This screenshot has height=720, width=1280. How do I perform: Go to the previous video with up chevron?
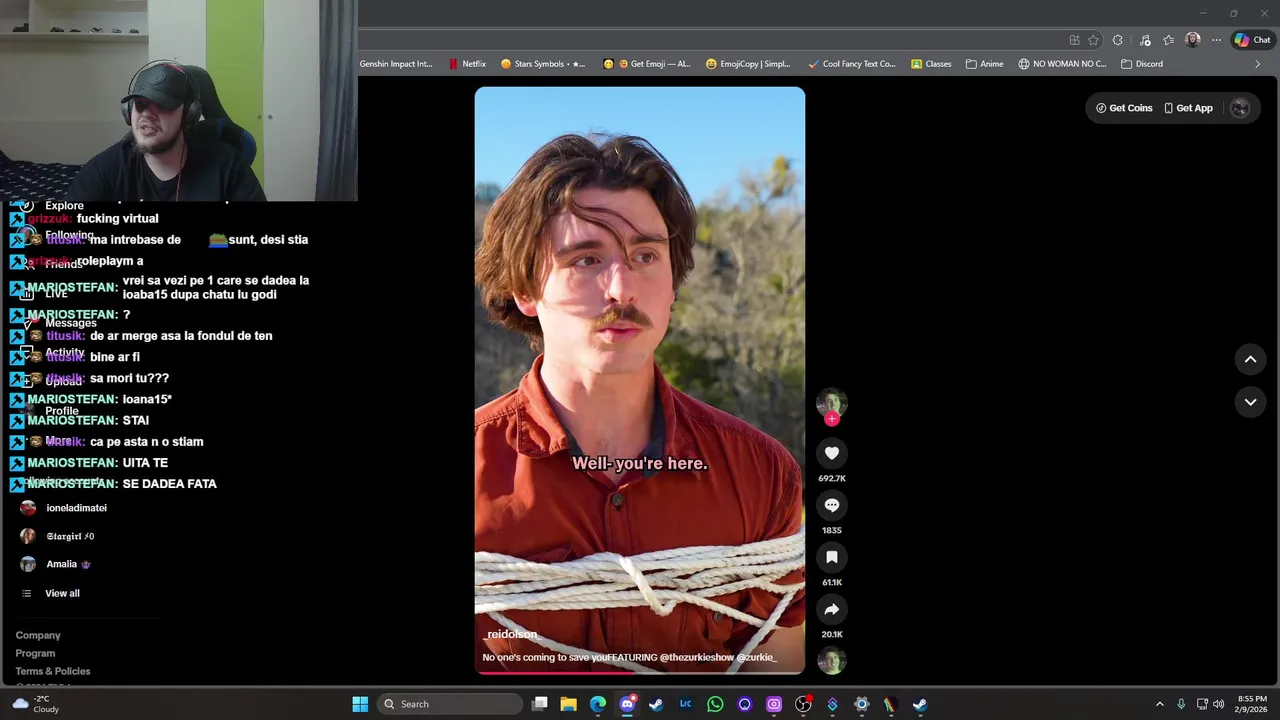click(x=1250, y=359)
